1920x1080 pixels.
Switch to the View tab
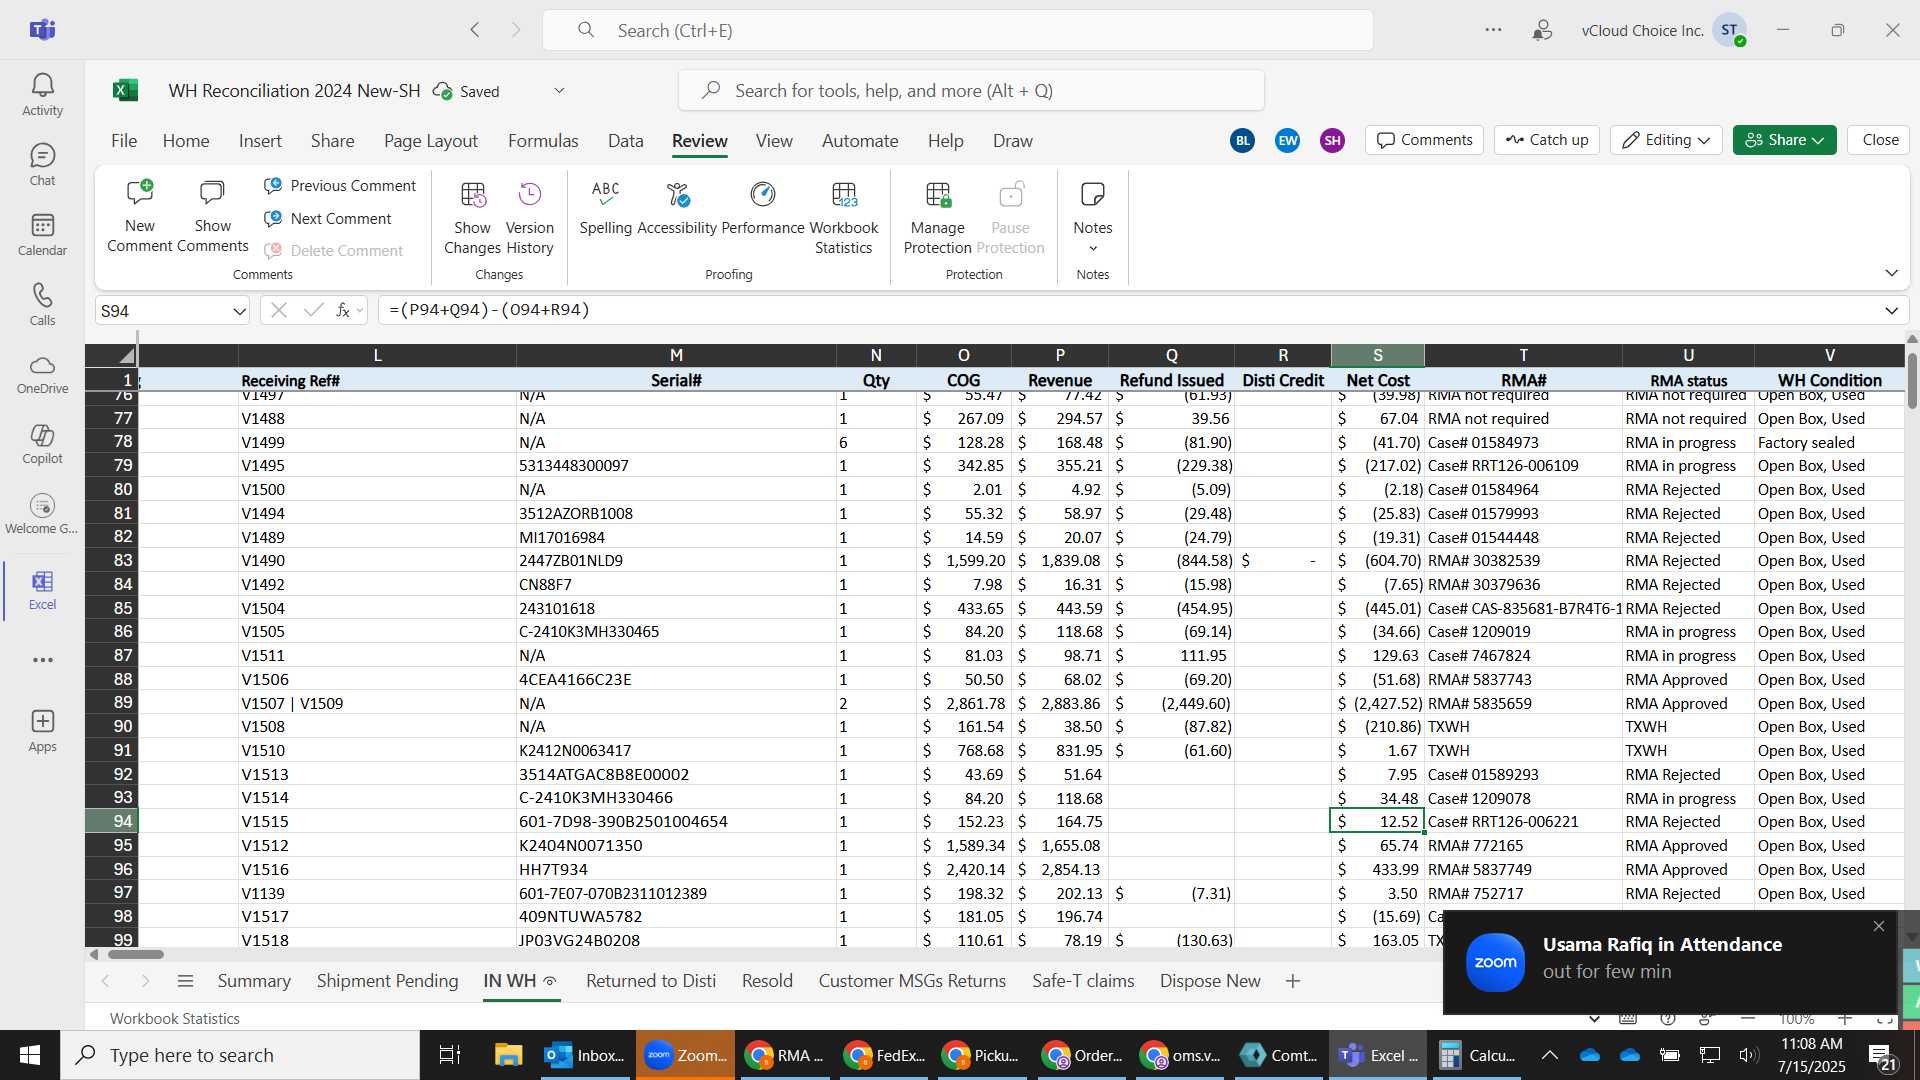coord(774,141)
